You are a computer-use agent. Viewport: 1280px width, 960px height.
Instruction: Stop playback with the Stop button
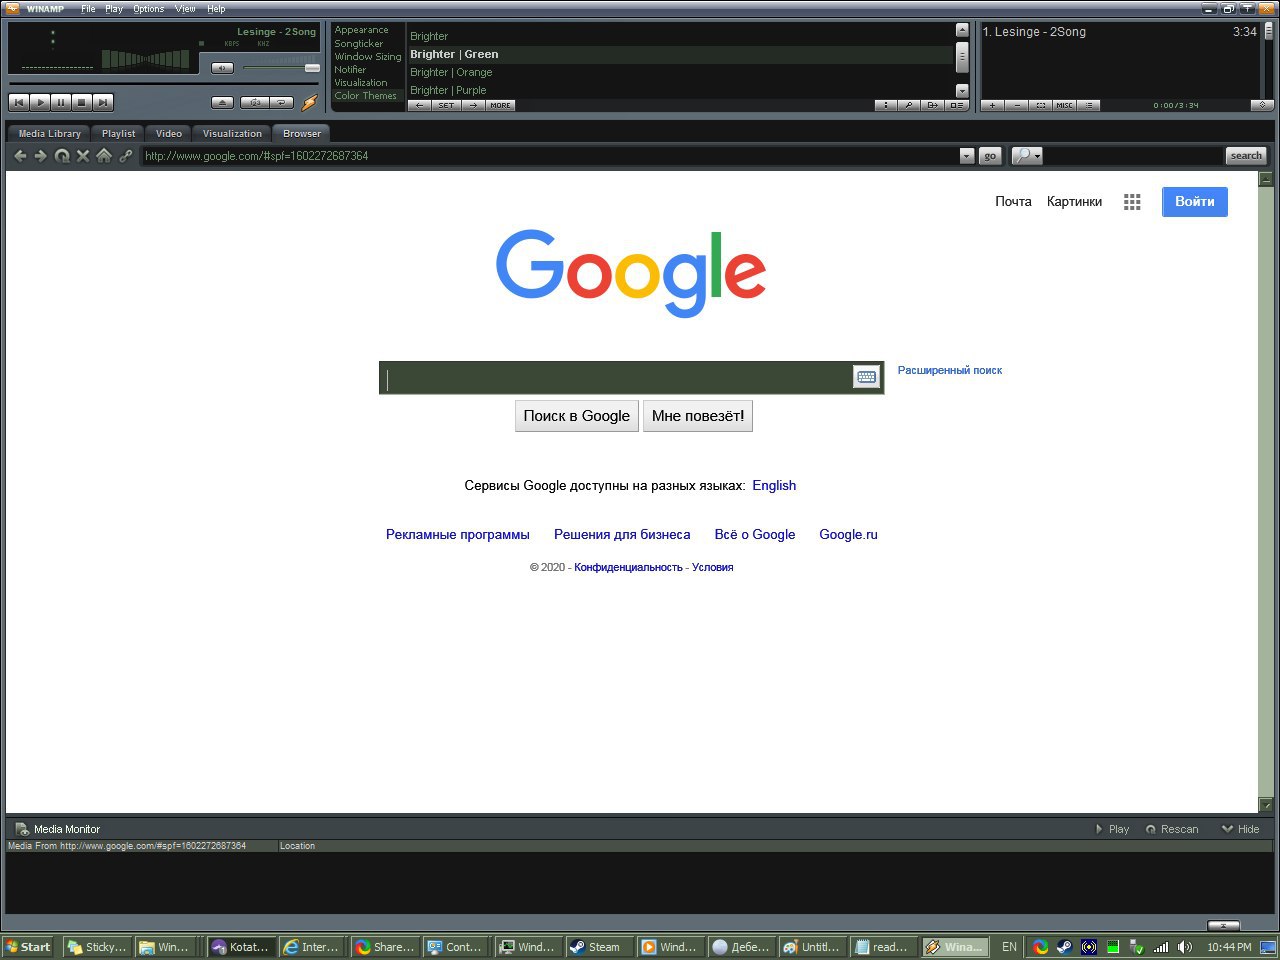pos(82,102)
